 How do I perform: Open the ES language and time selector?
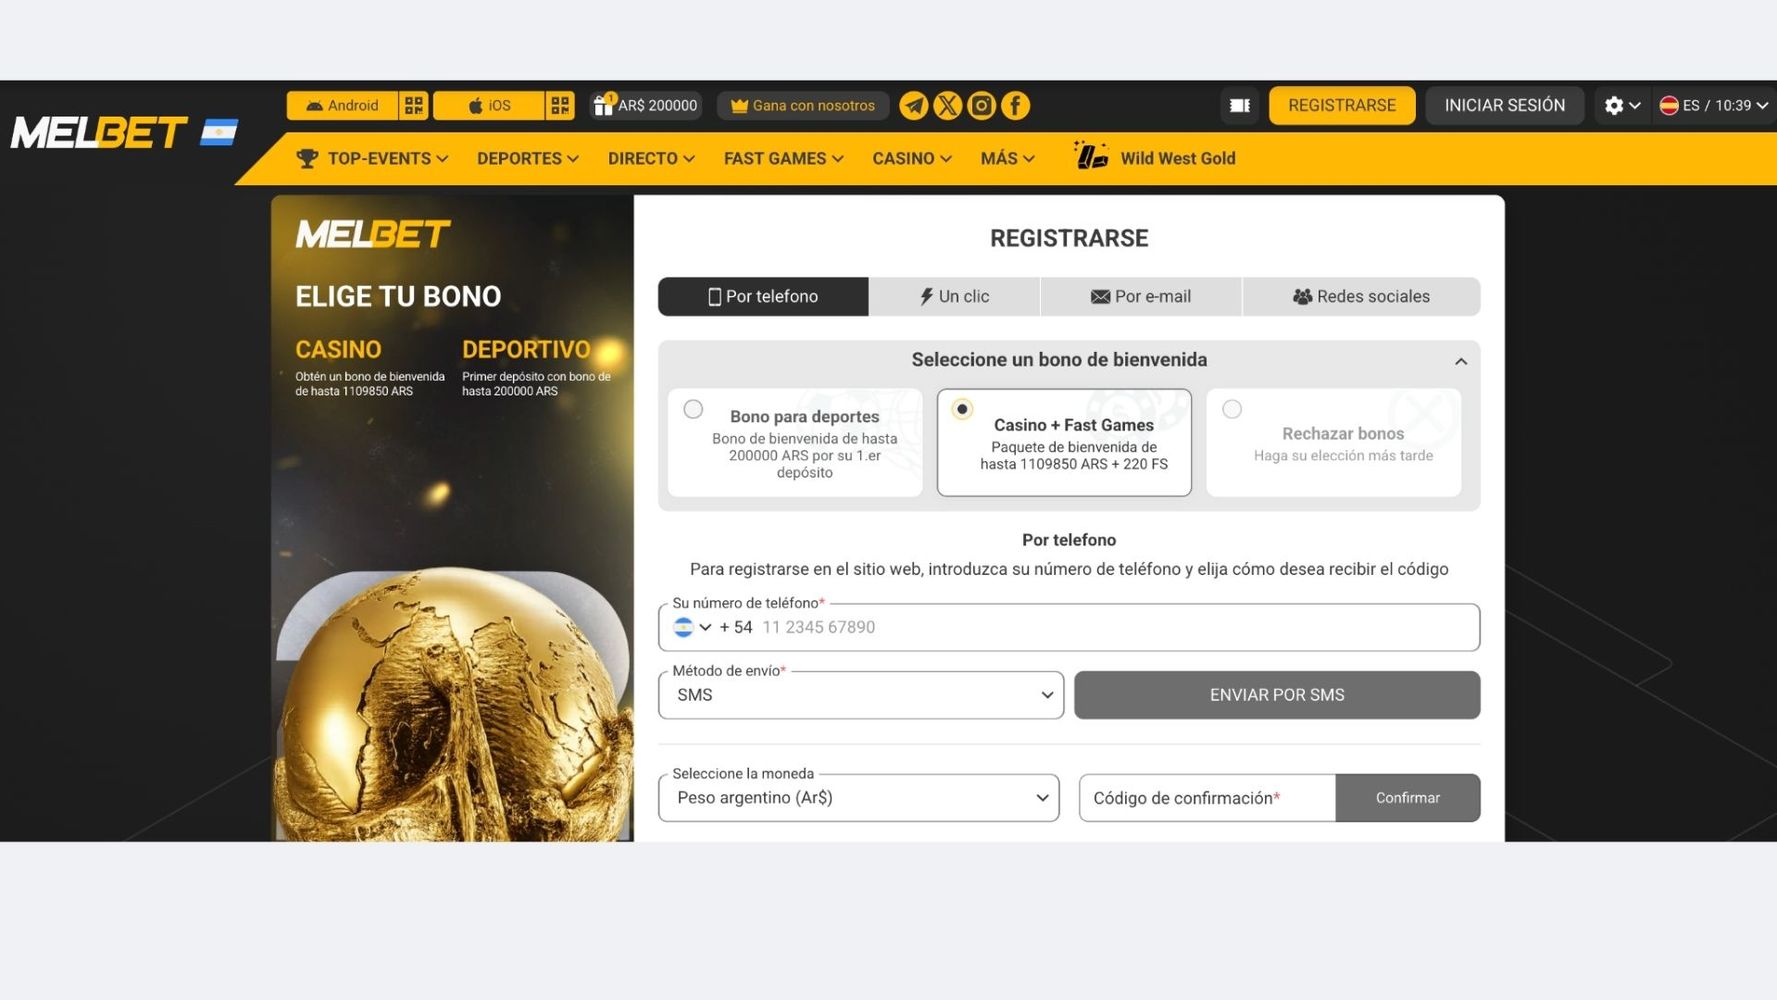point(1714,105)
